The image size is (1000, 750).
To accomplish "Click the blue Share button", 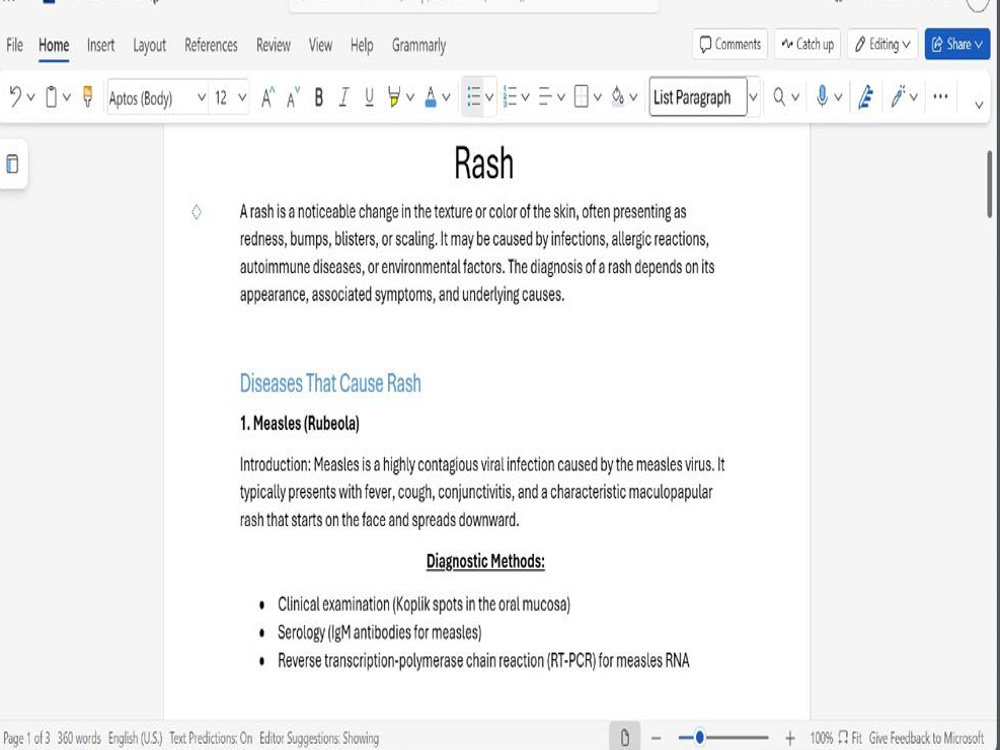I will click(957, 44).
